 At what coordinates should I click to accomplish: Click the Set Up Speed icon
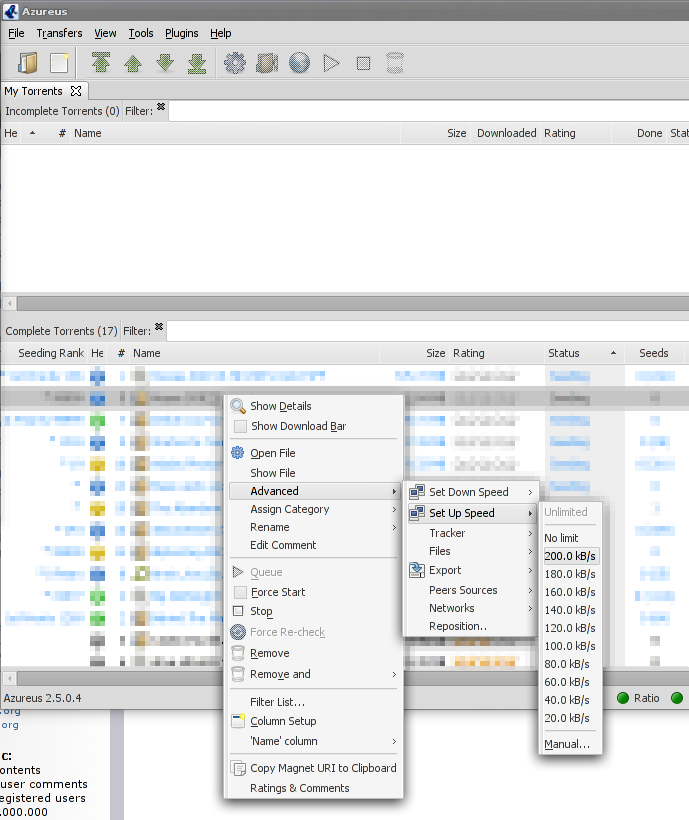417,512
